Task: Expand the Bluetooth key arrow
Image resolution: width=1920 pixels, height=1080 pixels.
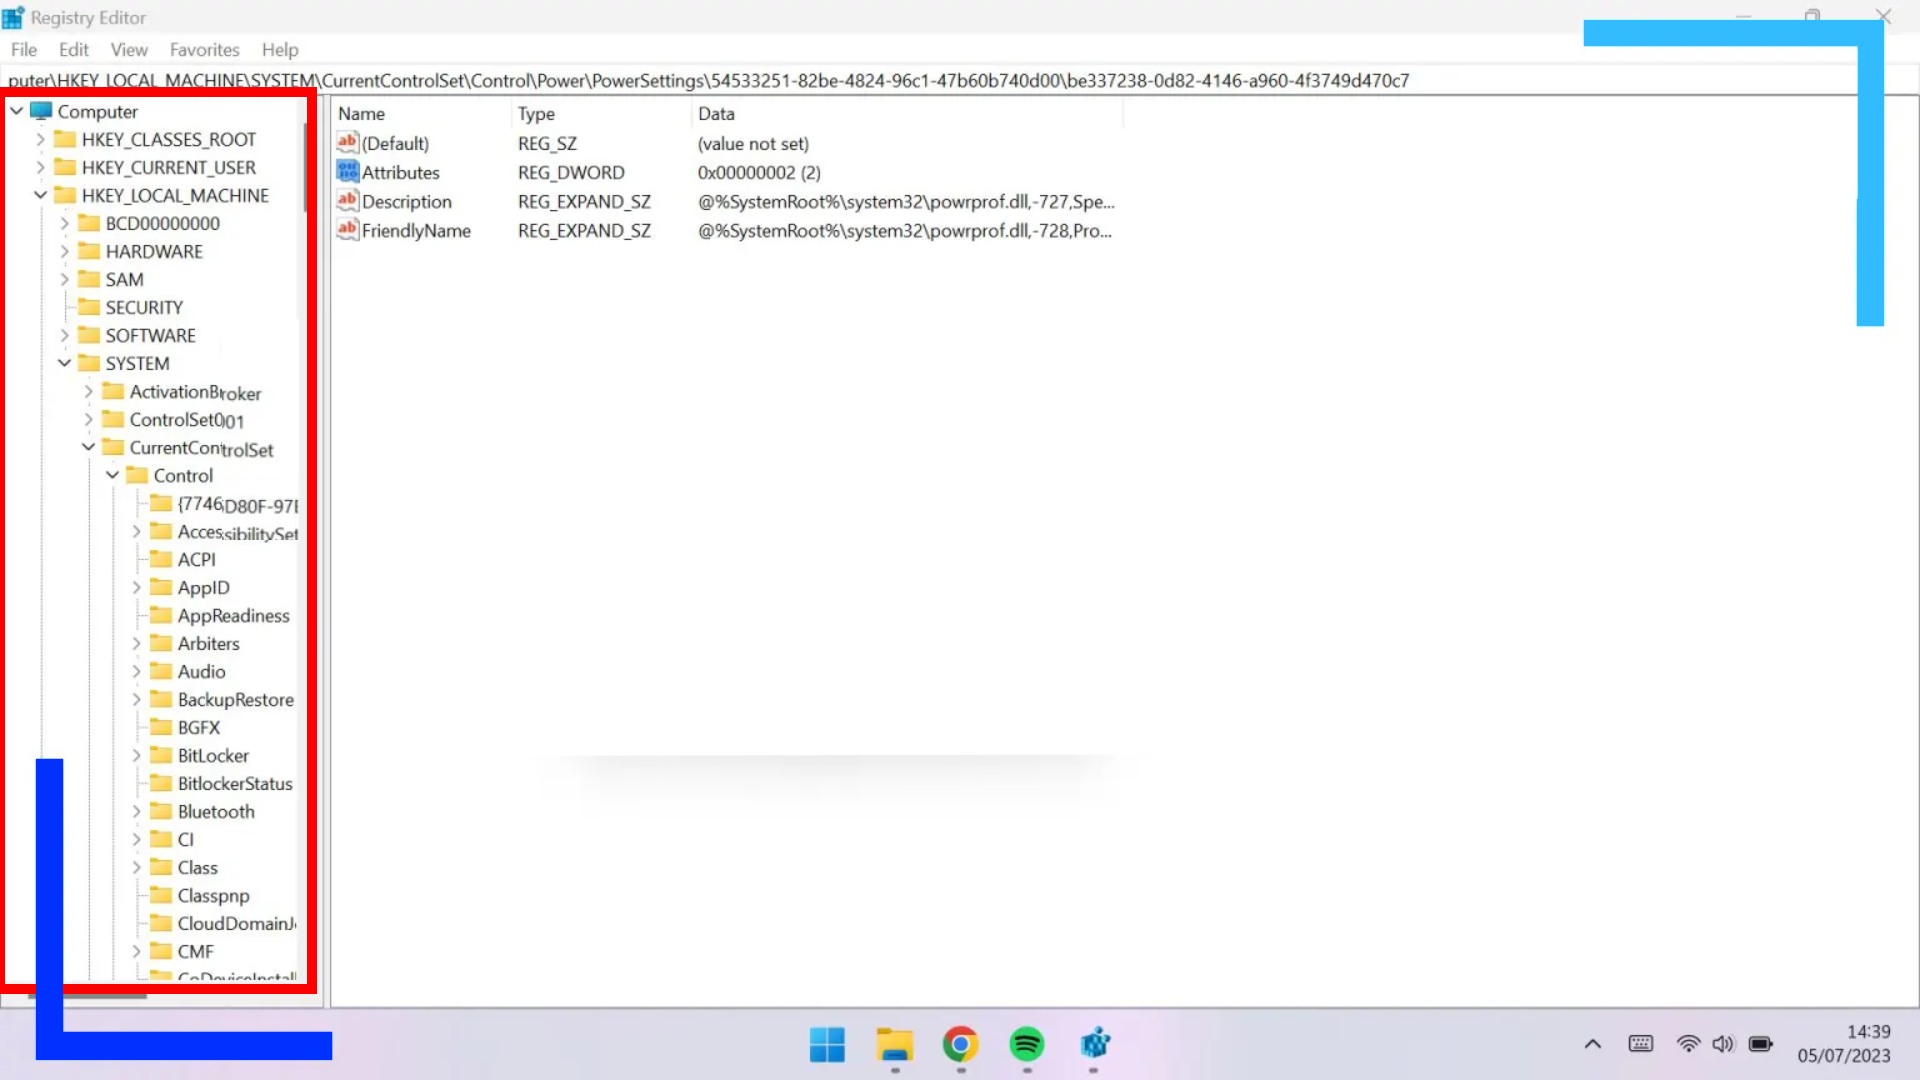Action: coord(137,811)
